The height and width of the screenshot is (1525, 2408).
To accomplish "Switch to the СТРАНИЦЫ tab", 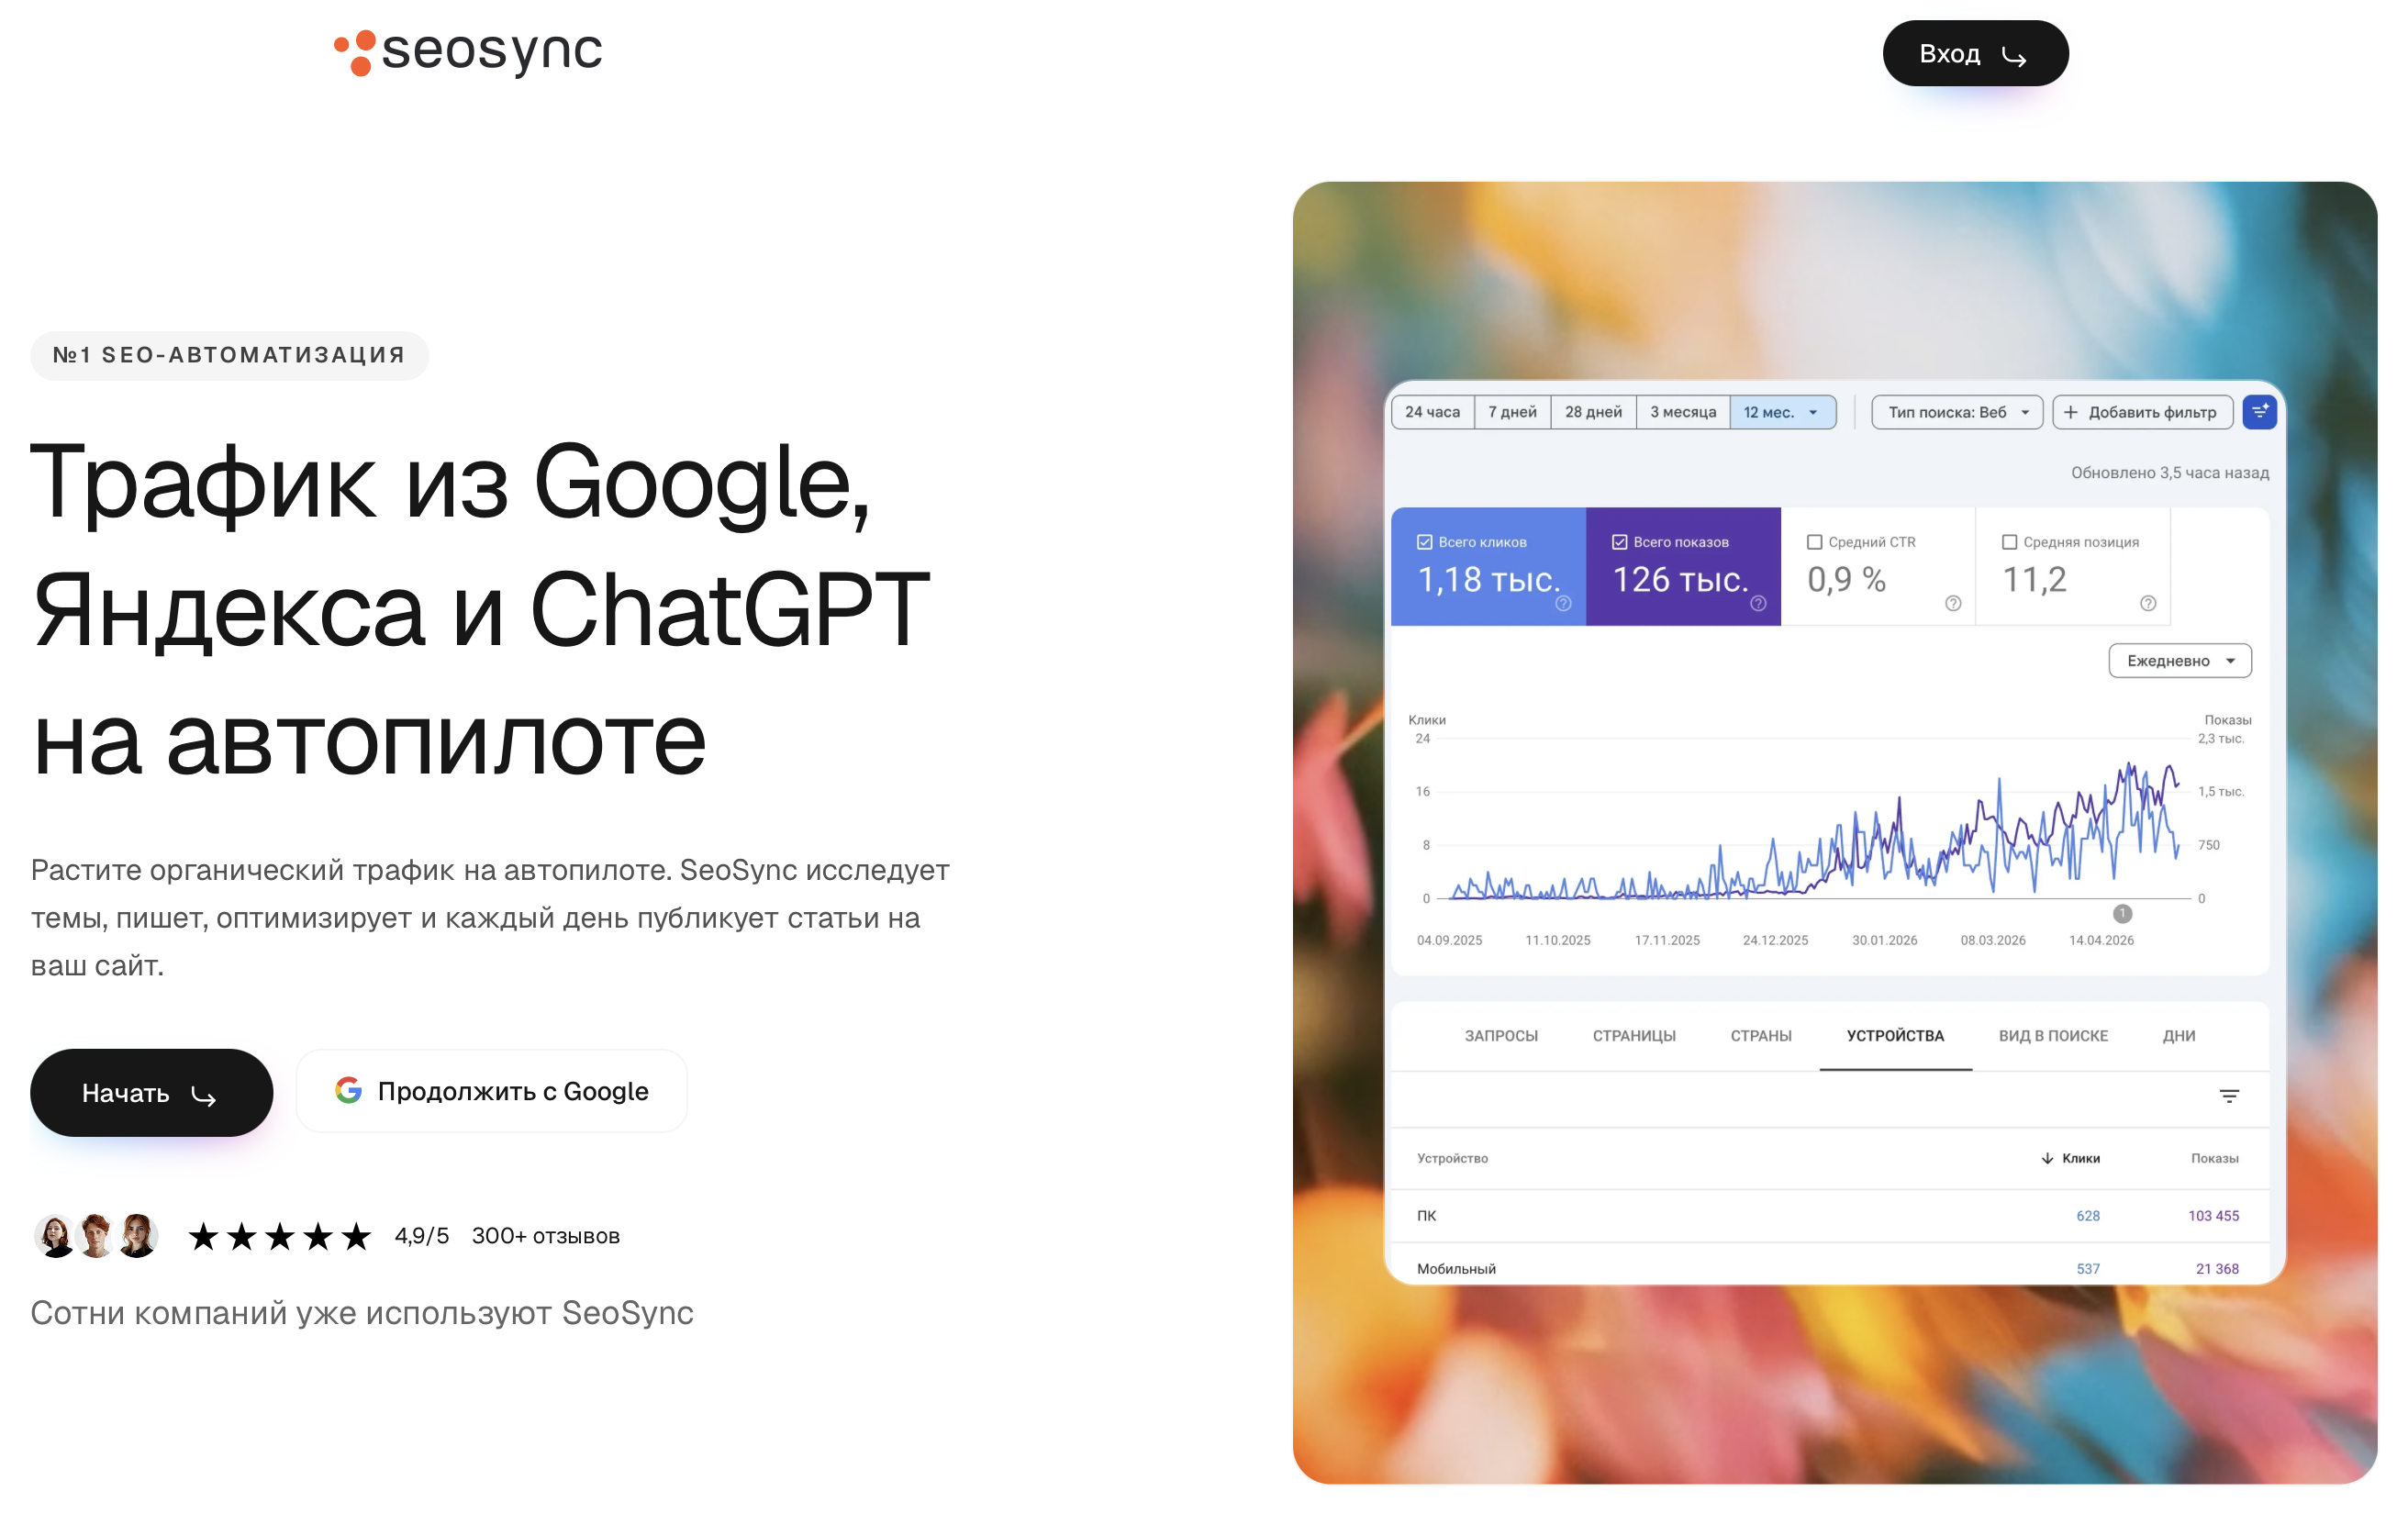I will (1634, 1036).
